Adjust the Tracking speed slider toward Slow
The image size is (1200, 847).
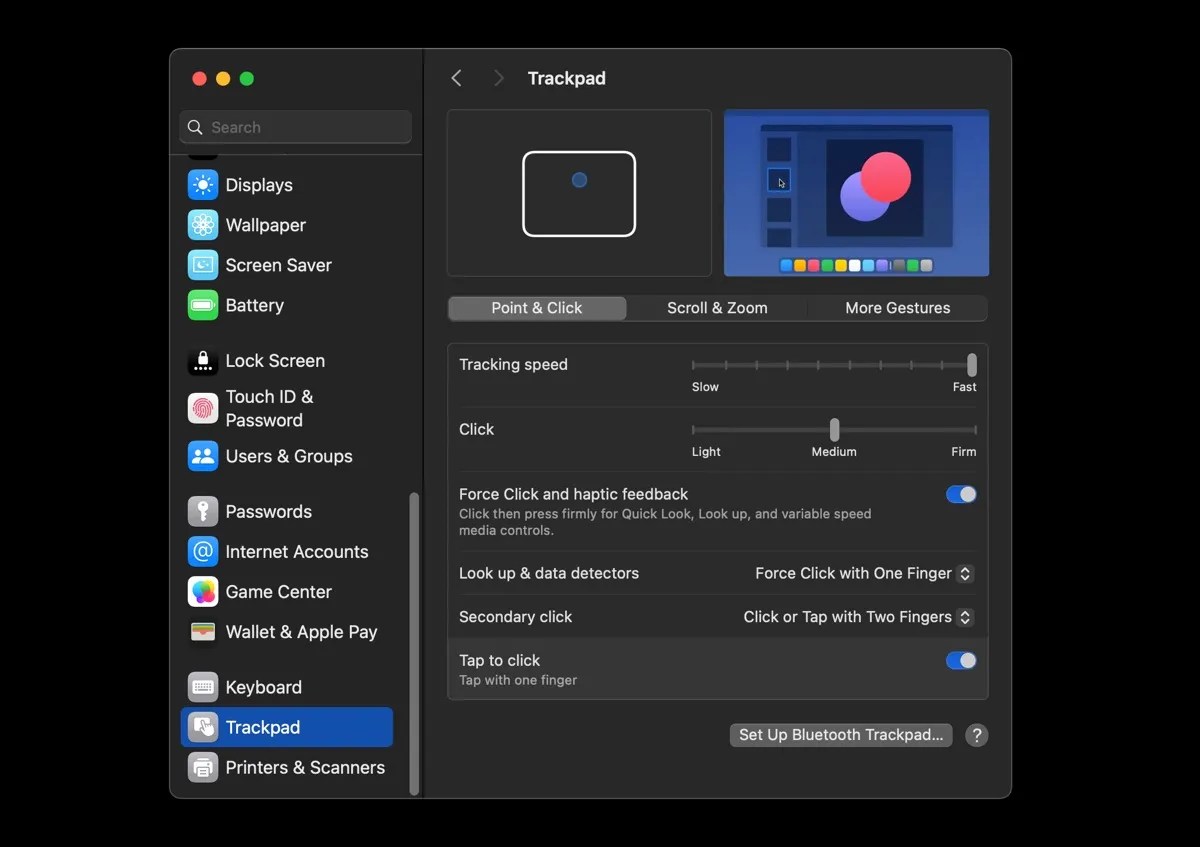point(720,366)
